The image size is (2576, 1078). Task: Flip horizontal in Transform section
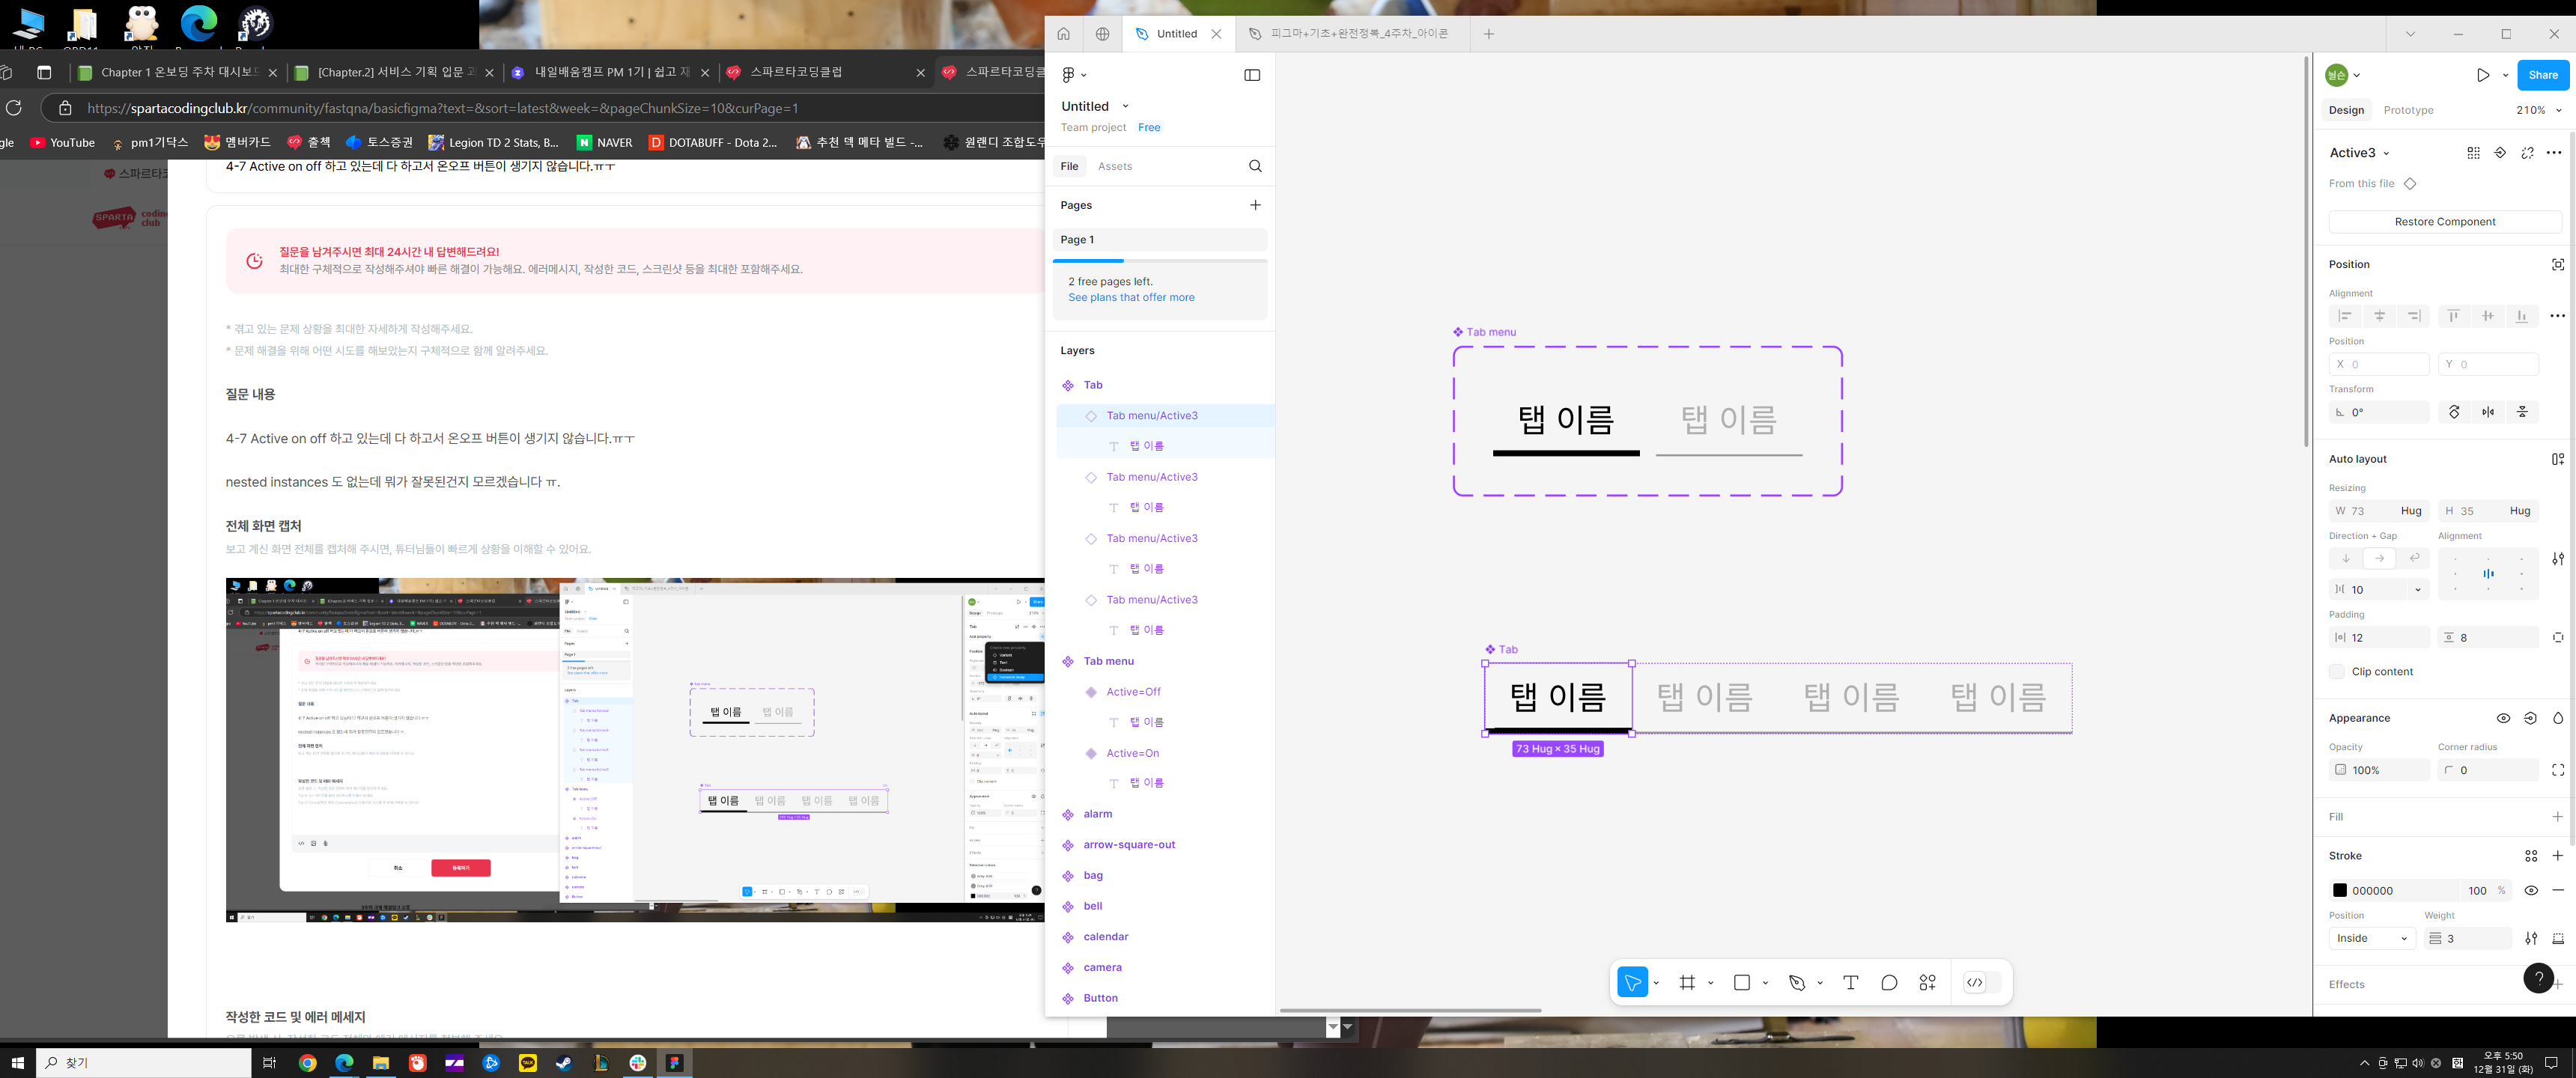click(2488, 412)
